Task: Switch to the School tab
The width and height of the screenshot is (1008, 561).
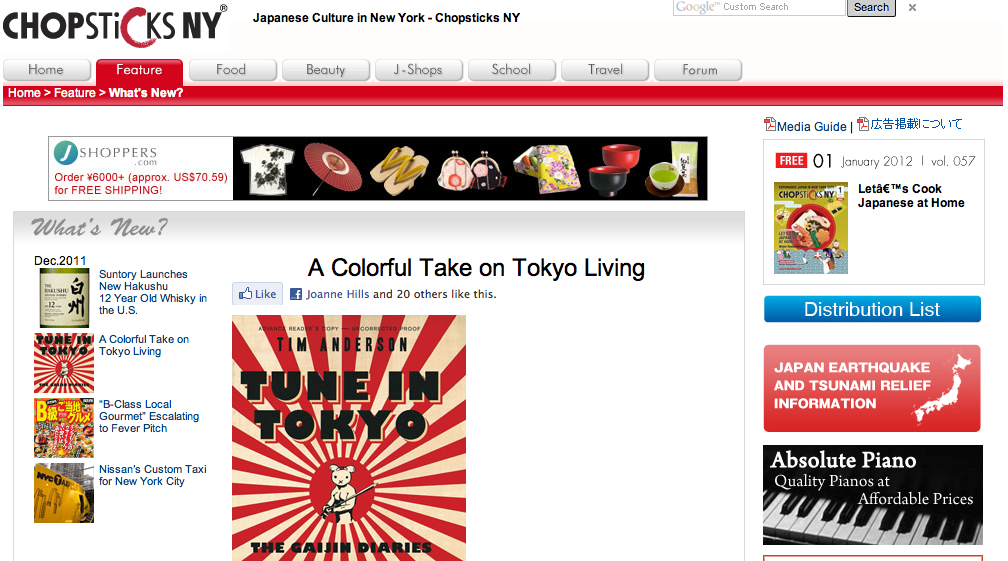Action: click(511, 69)
